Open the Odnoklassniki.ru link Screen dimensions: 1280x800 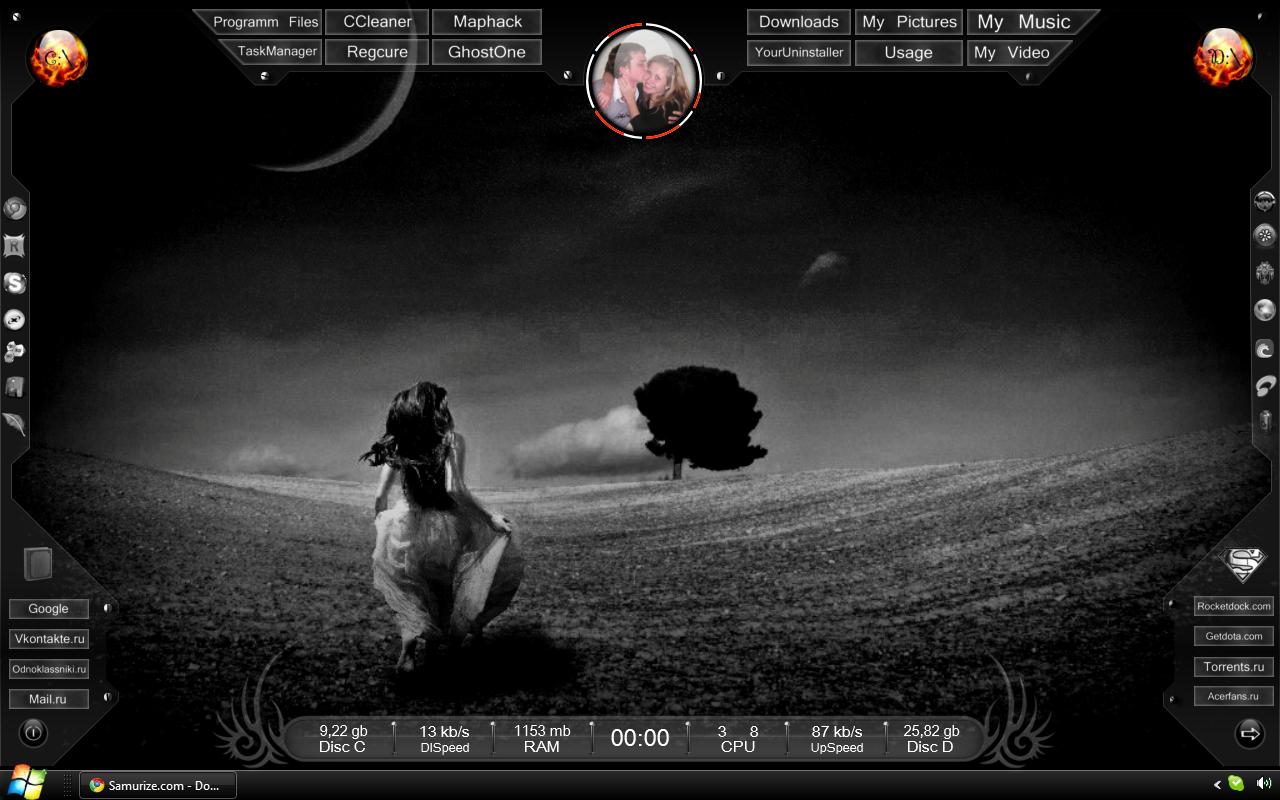pyautogui.click(x=48, y=669)
